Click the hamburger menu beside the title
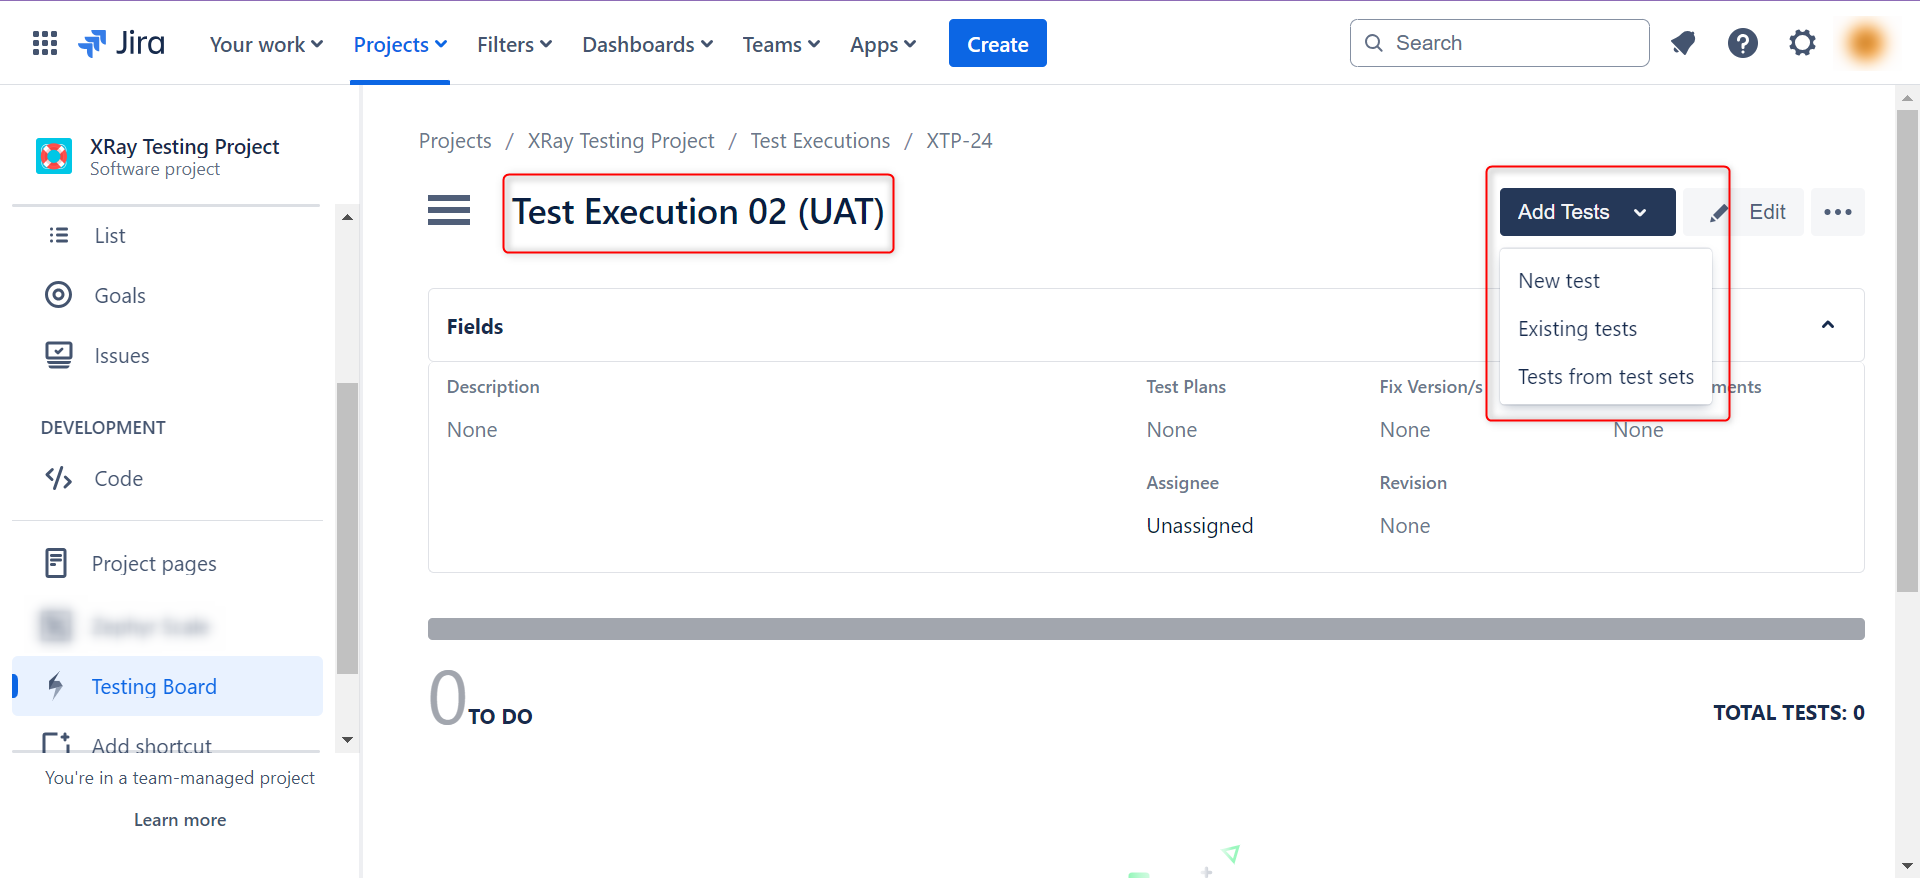1920x878 pixels. click(x=449, y=211)
